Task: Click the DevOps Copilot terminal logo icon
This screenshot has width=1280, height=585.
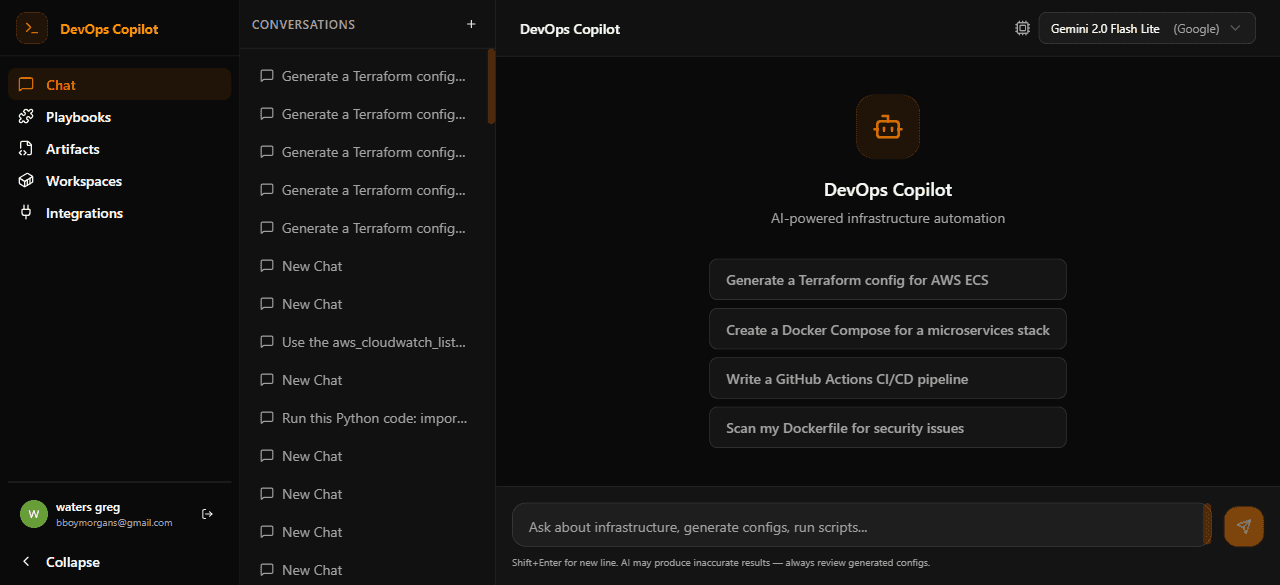Action: pos(31,28)
